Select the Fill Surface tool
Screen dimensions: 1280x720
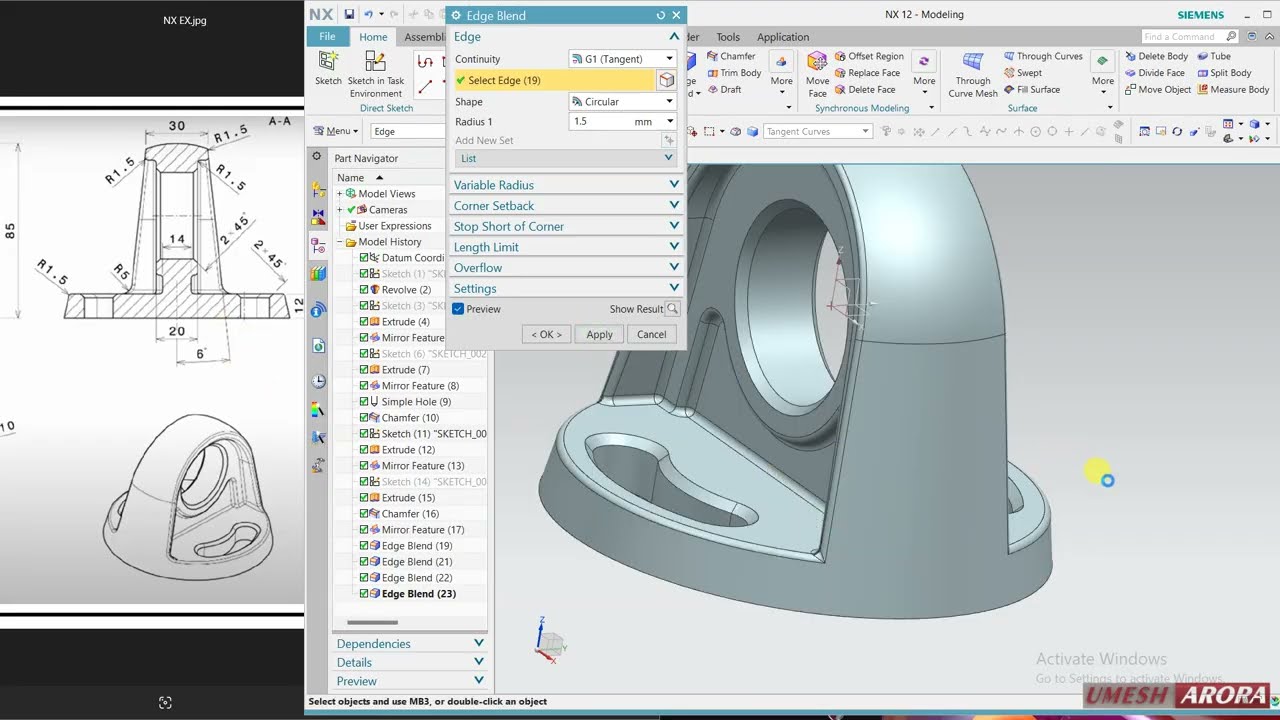(1031, 89)
